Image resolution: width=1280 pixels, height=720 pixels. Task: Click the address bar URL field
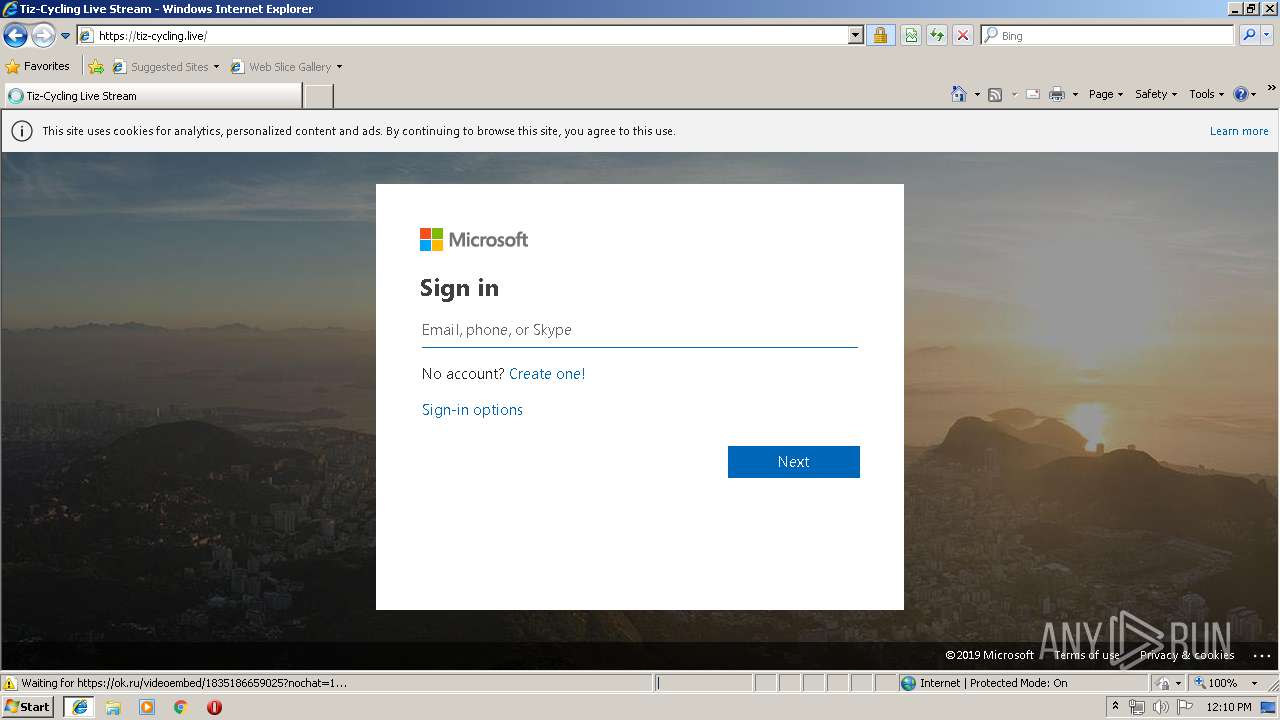click(463, 36)
